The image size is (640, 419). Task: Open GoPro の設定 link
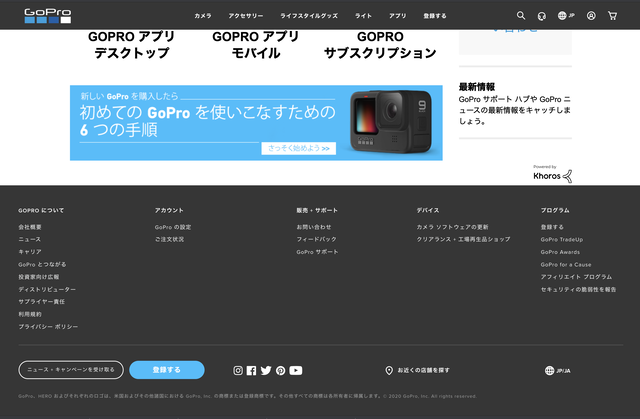click(x=173, y=227)
